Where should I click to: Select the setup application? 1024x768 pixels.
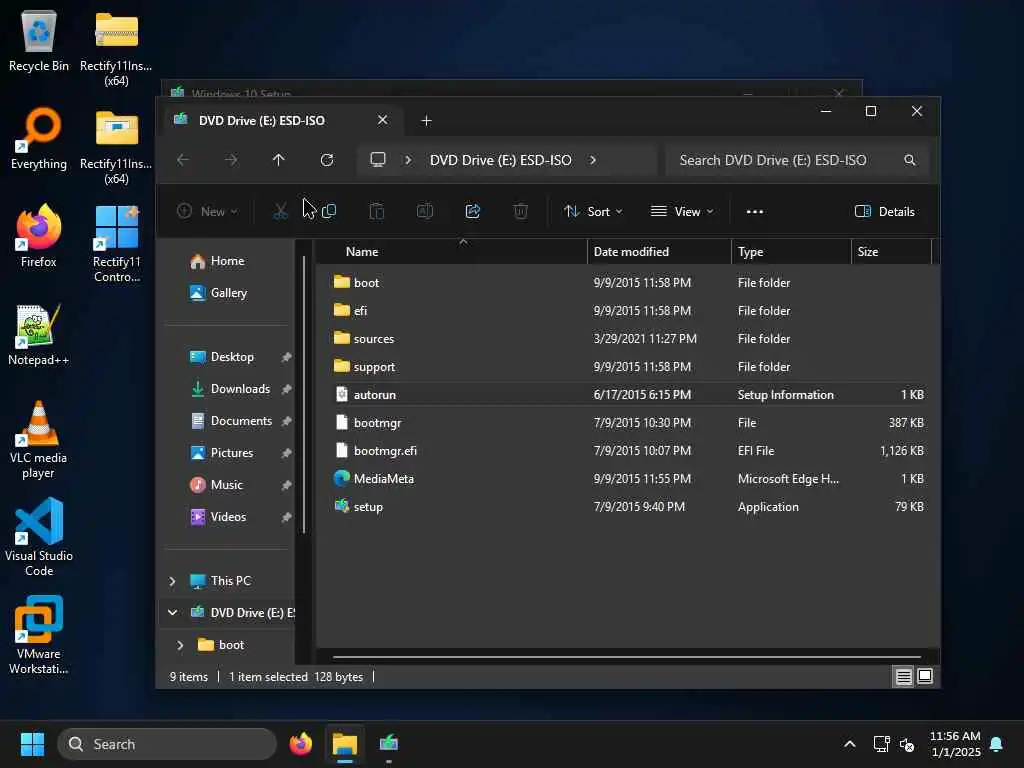628,507
